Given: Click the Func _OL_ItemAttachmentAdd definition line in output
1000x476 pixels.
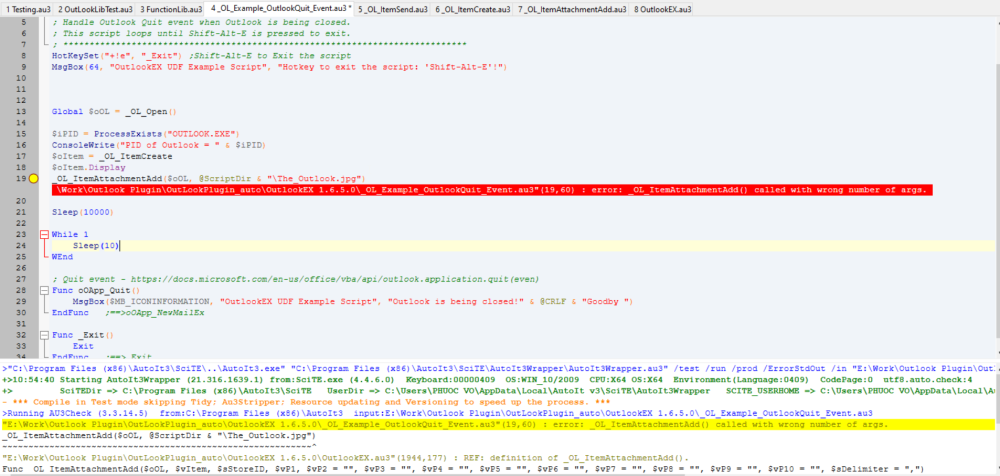Looking at the screenshot, I should pyautogui.click(x=464, y=470).
